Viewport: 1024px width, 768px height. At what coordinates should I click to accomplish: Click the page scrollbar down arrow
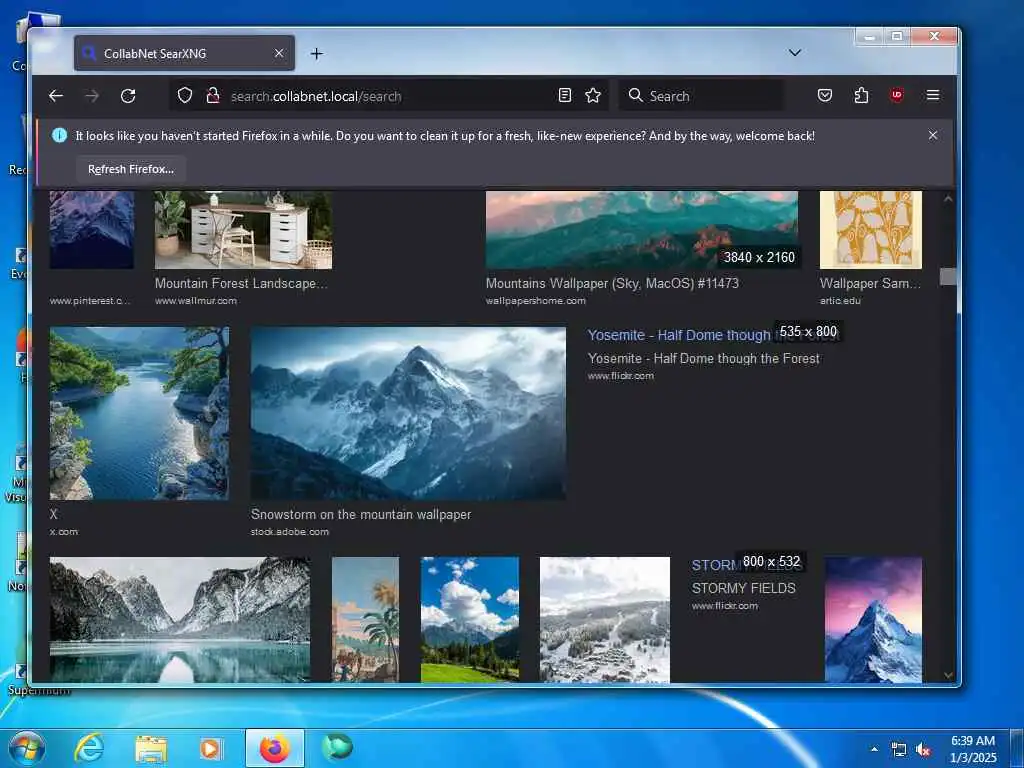[x=948, y=675]
